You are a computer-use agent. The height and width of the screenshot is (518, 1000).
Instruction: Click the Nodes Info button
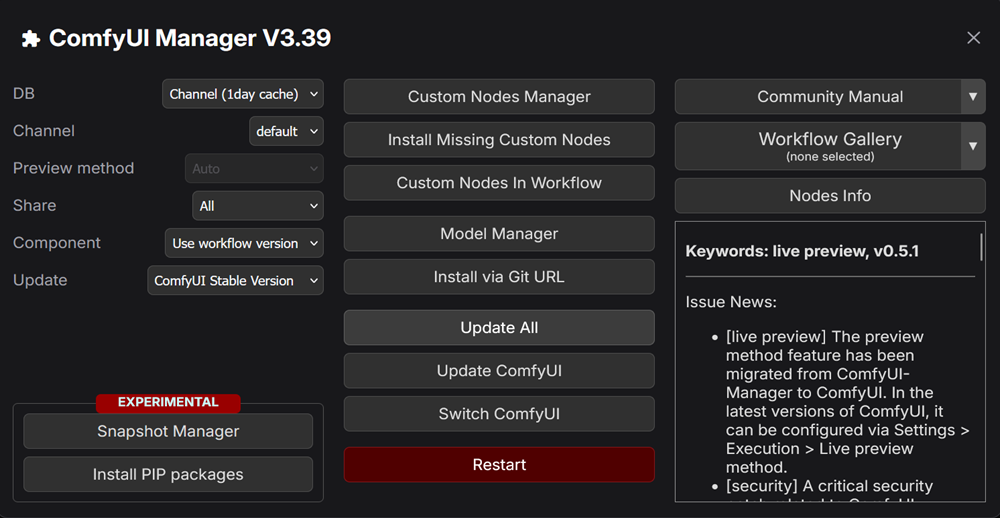pos(830,195)
